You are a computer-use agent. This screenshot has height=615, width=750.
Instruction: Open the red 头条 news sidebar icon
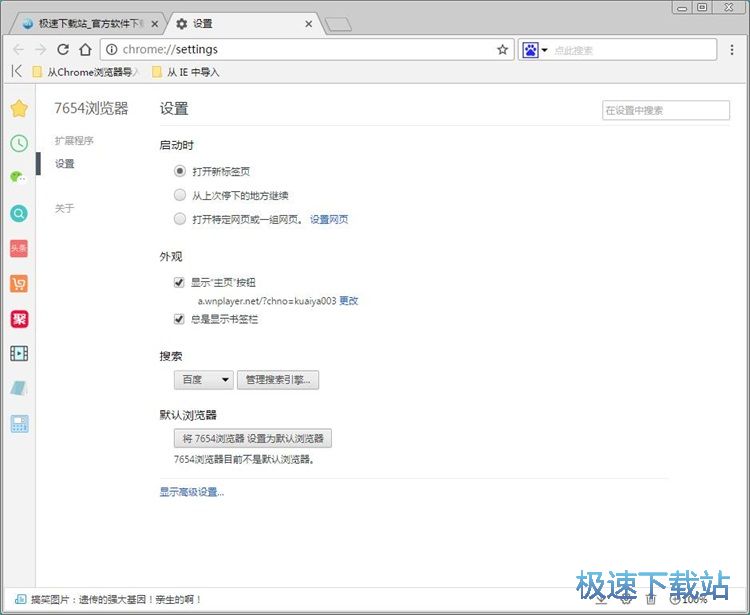tap(19, 248)
